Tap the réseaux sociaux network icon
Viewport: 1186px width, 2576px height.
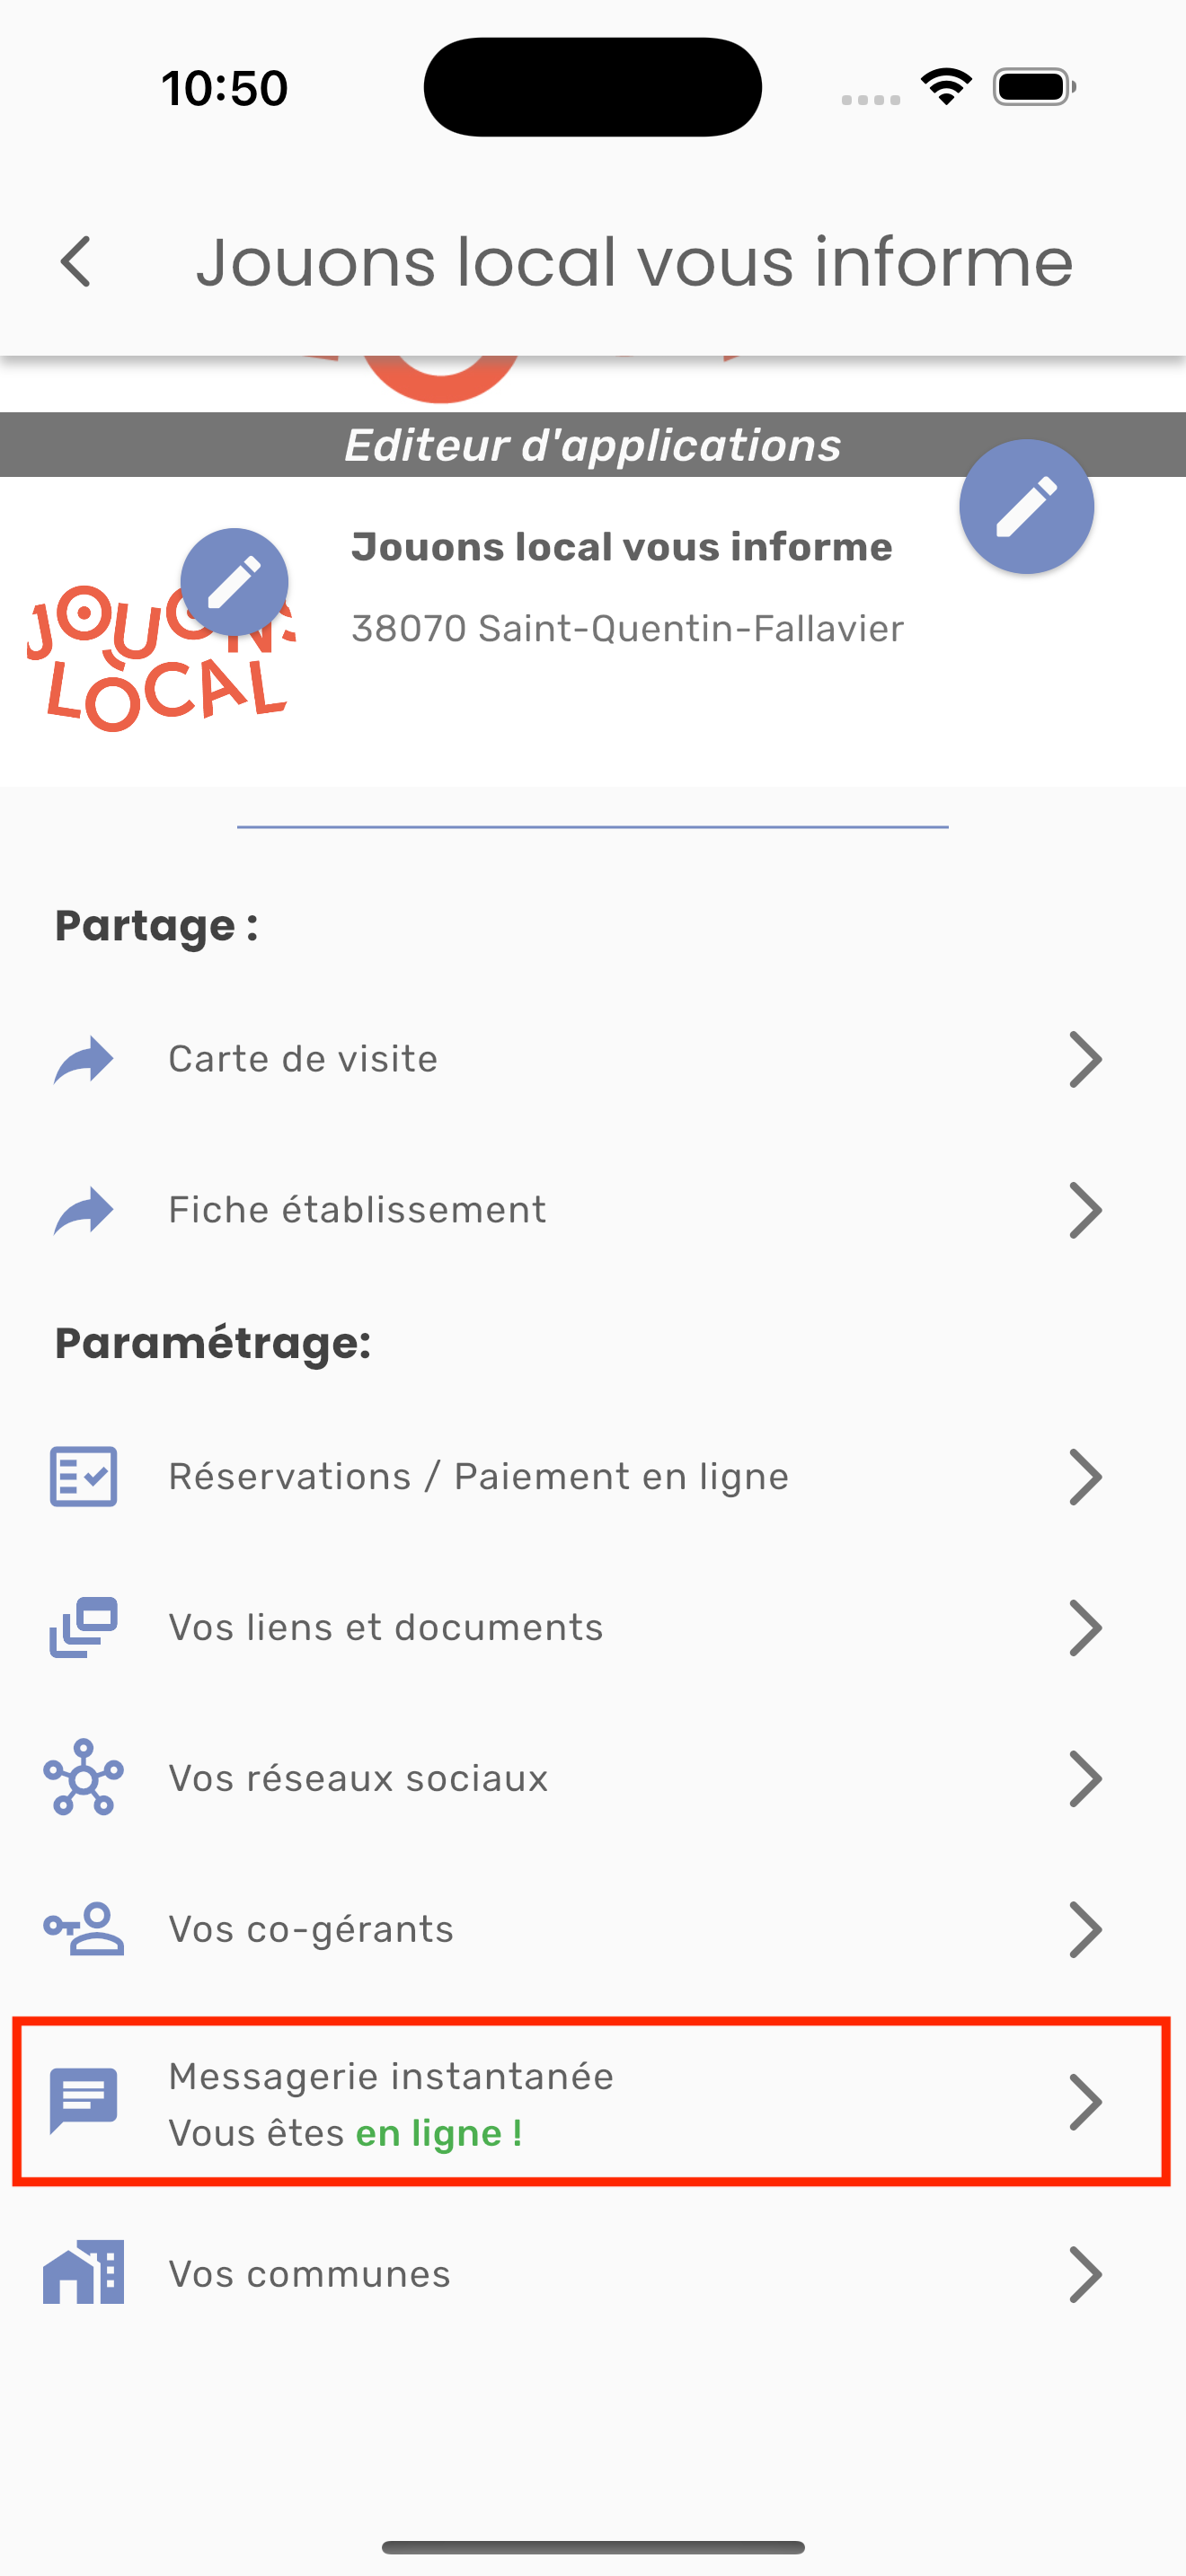84,1778
